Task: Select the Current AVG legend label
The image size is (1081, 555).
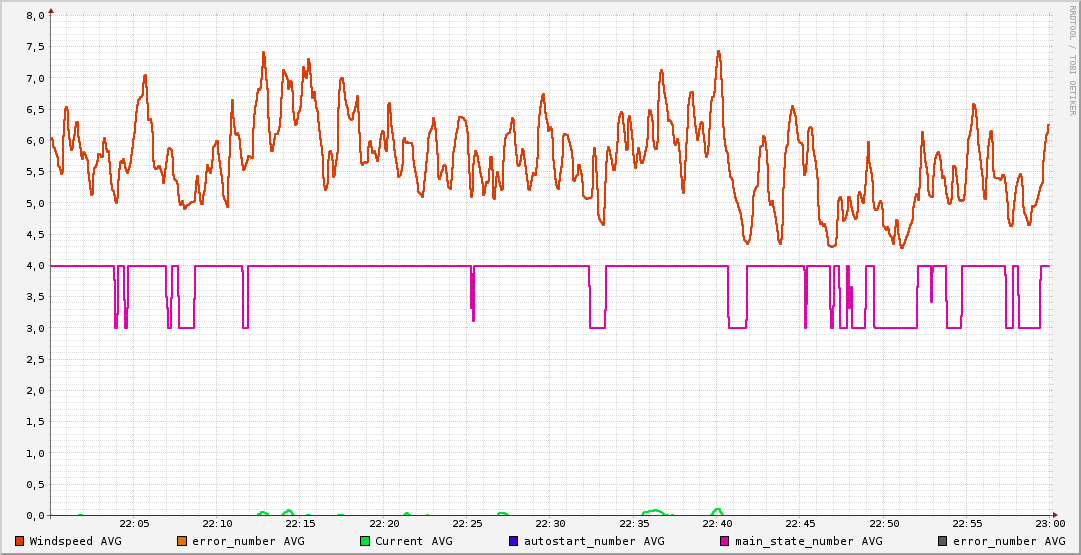Action: coord(413,541)
